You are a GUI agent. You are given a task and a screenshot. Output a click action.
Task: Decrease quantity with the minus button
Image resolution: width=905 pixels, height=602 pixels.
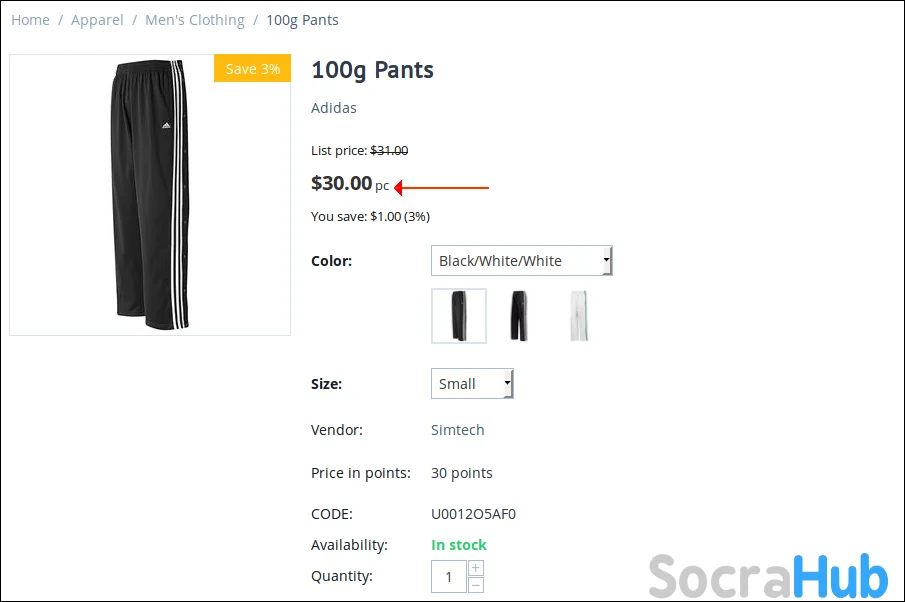[476, 585]
